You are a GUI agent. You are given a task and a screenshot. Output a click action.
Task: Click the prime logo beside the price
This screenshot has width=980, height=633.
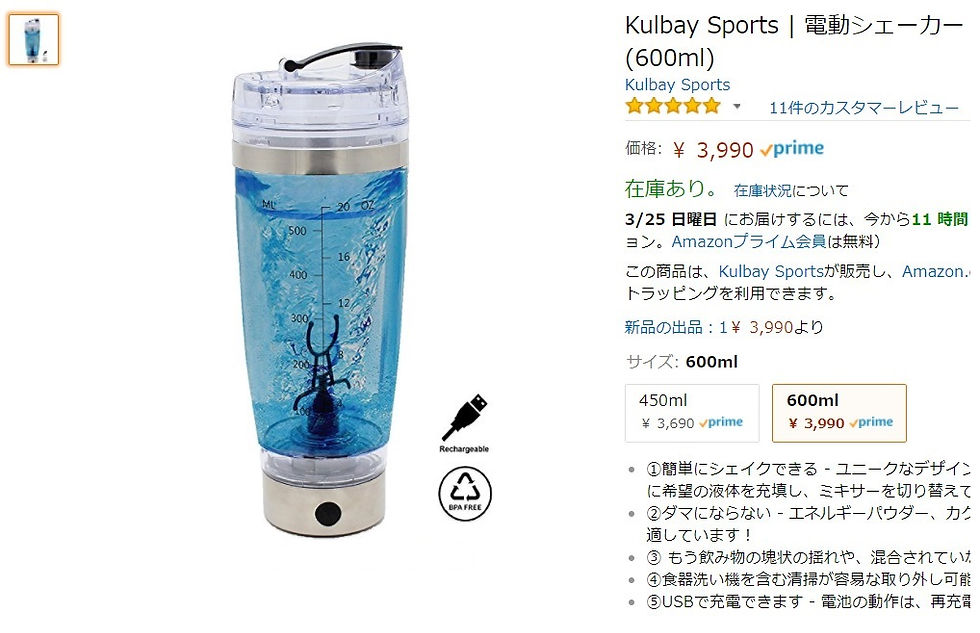tap(792, 149)
